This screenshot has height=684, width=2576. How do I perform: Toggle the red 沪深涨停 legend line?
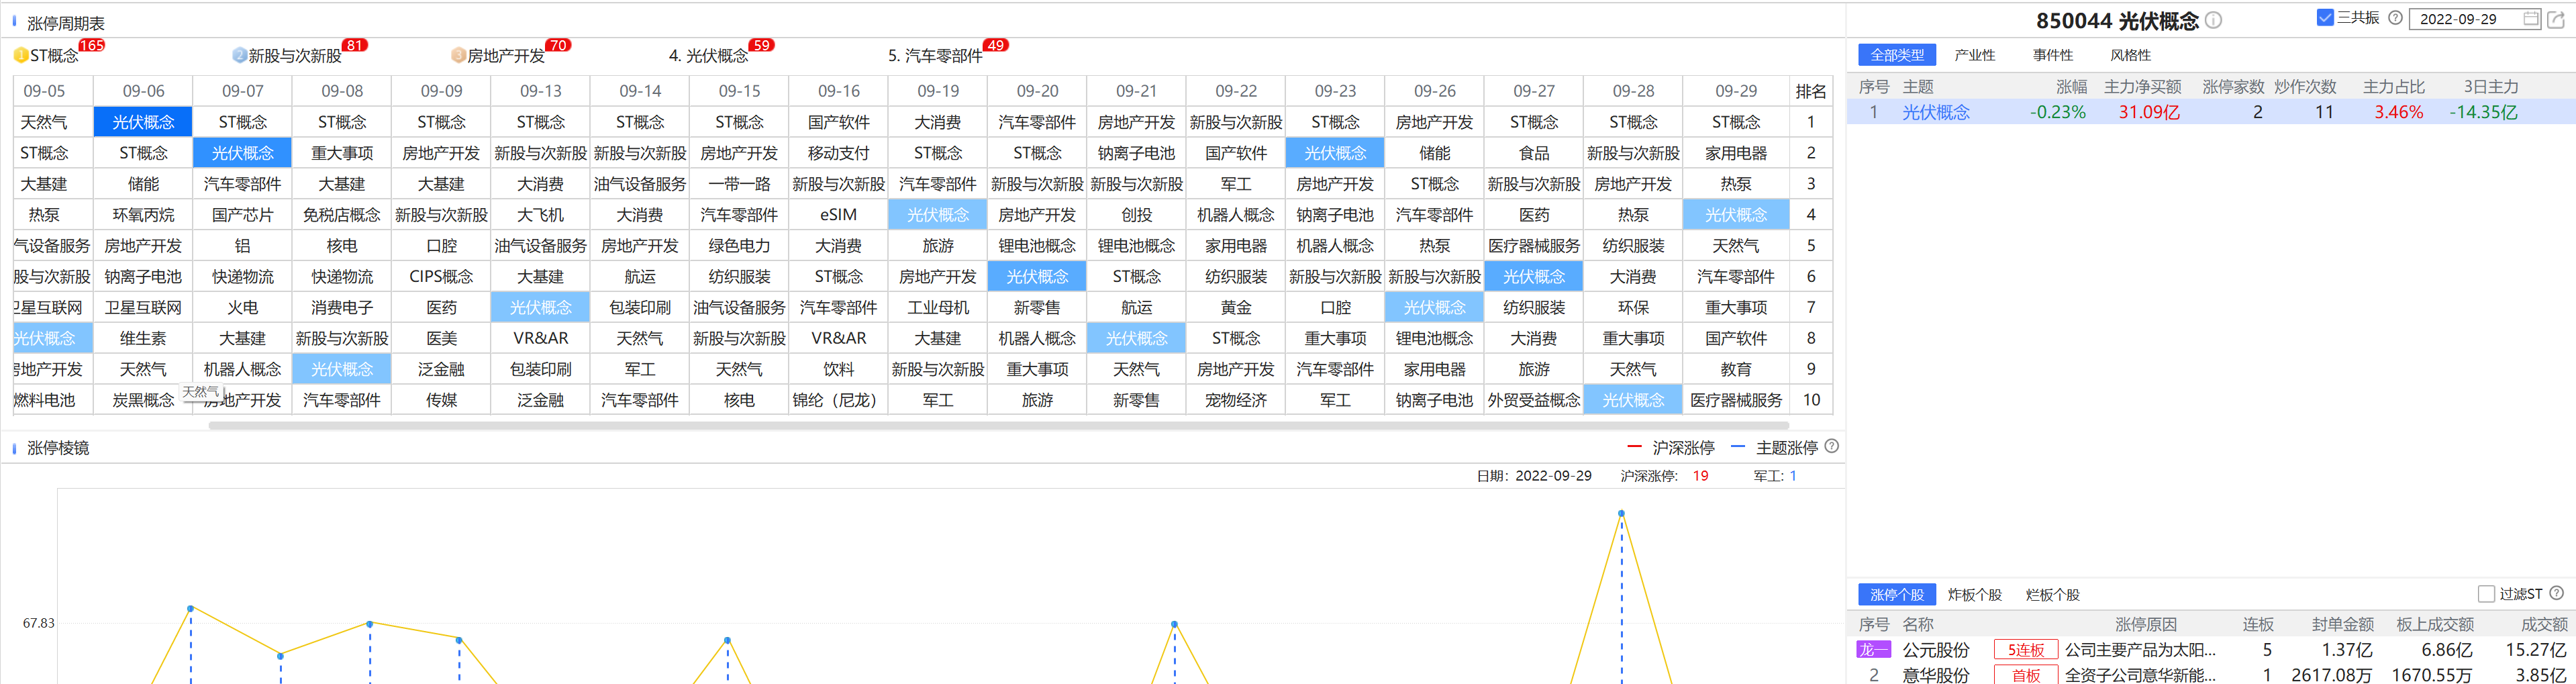pyautogui.click(x=1634, y=447)
